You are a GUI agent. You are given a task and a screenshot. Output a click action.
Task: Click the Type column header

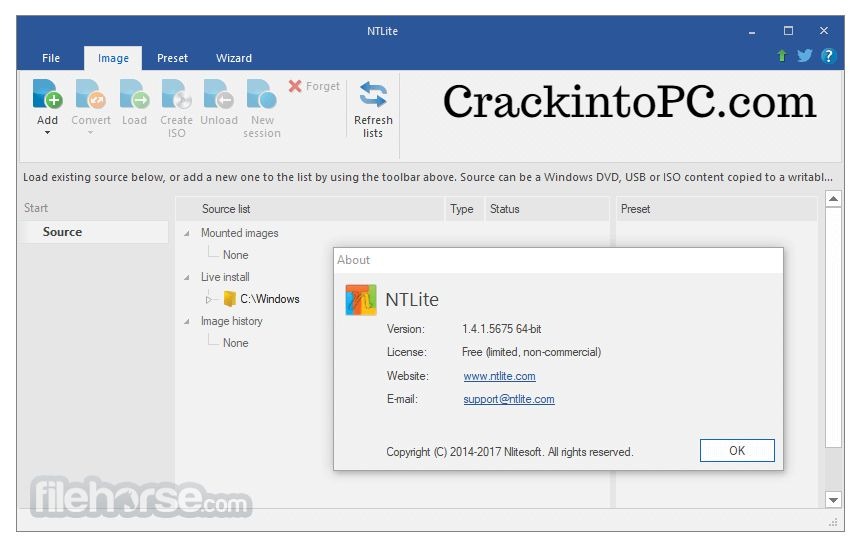point(464,209)
